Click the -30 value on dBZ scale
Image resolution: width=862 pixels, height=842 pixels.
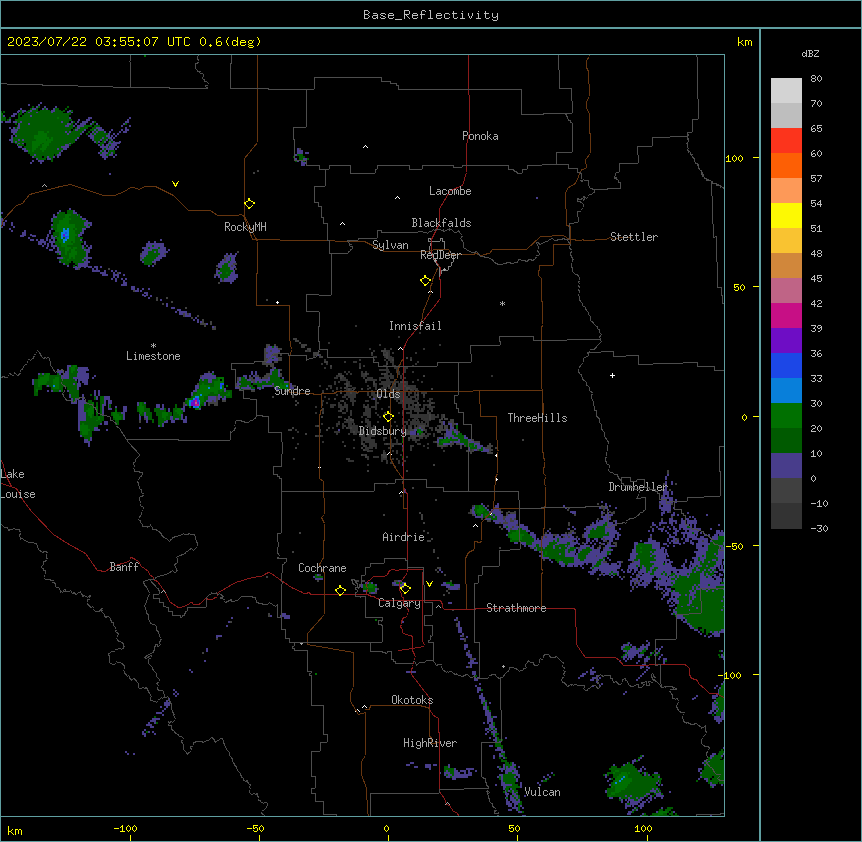(819, 528)
